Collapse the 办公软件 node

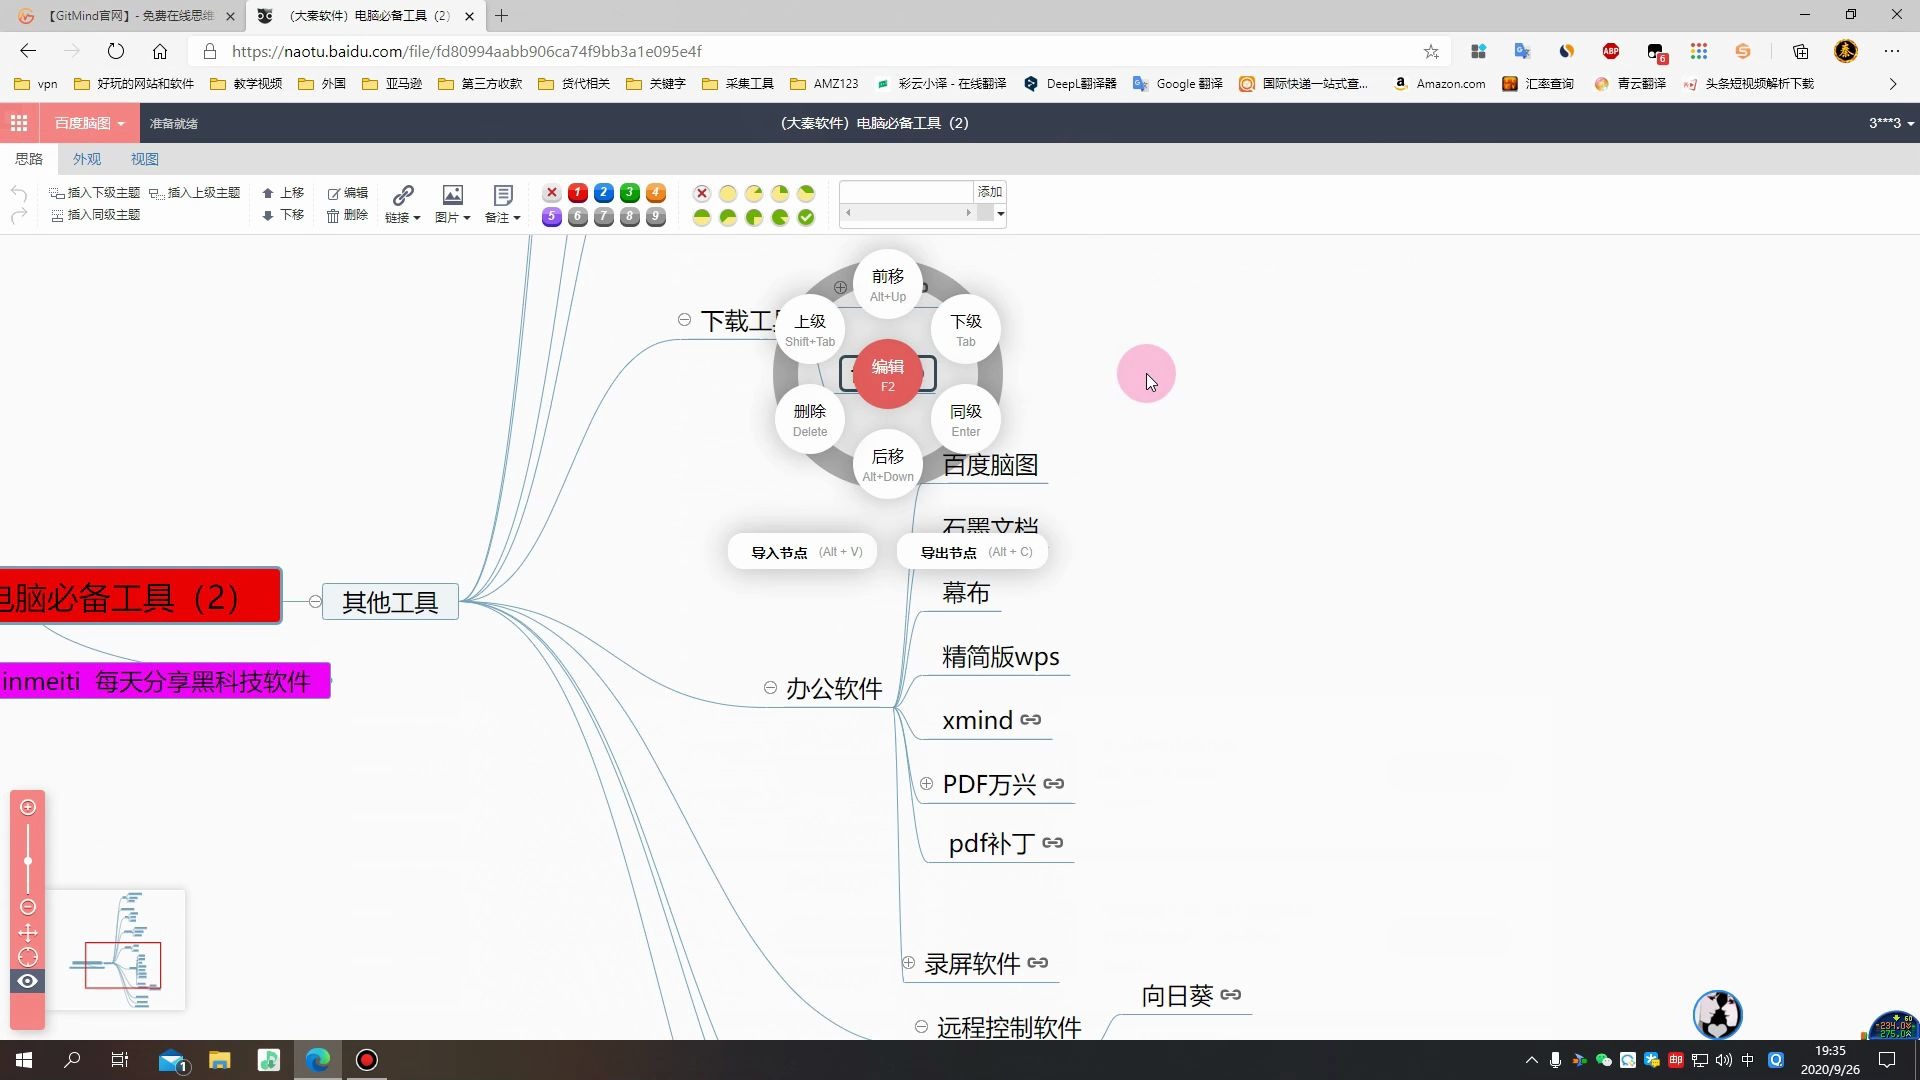click(770, 687)
